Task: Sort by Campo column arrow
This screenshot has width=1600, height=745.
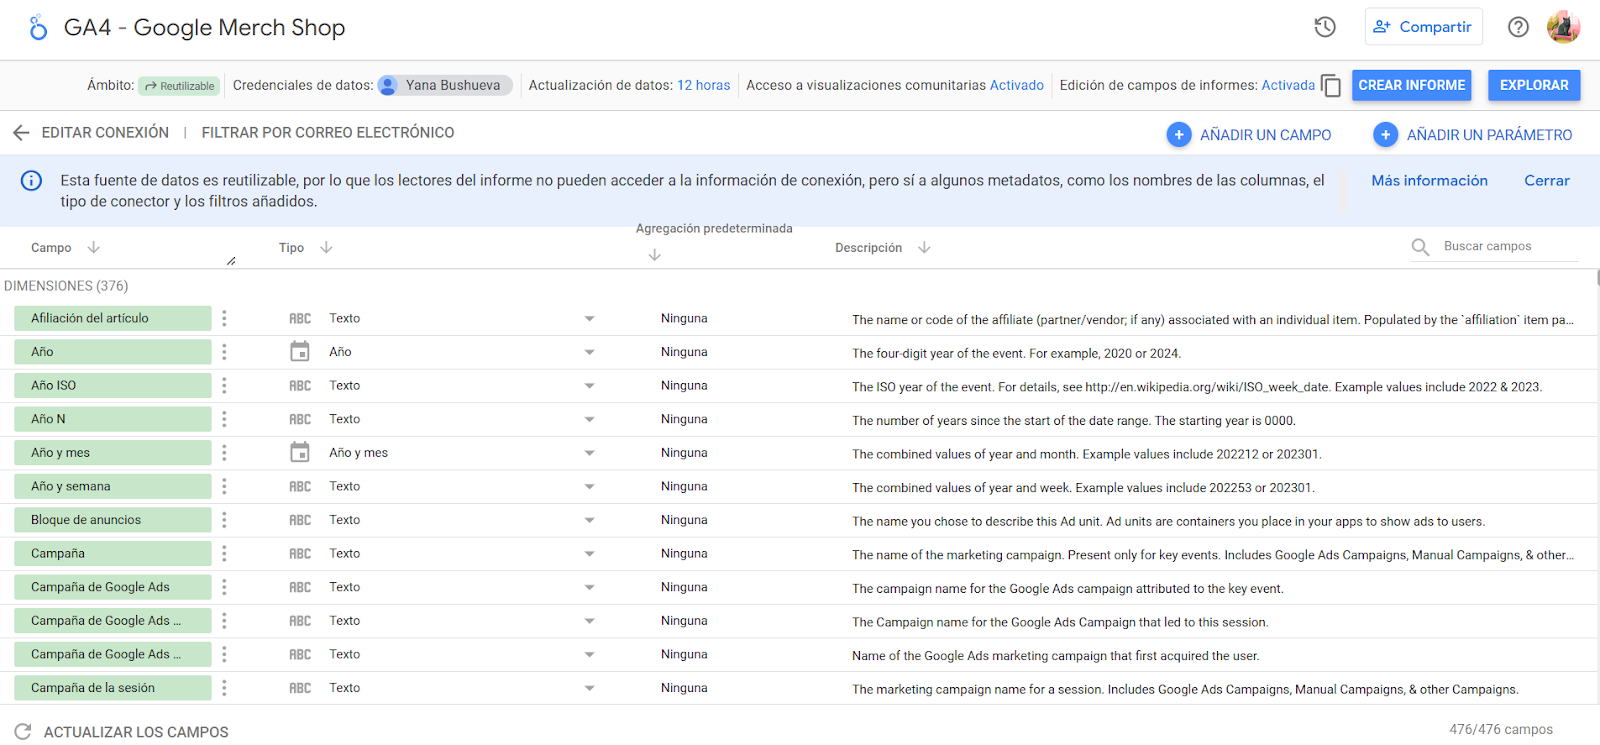Action: point(94,247)
